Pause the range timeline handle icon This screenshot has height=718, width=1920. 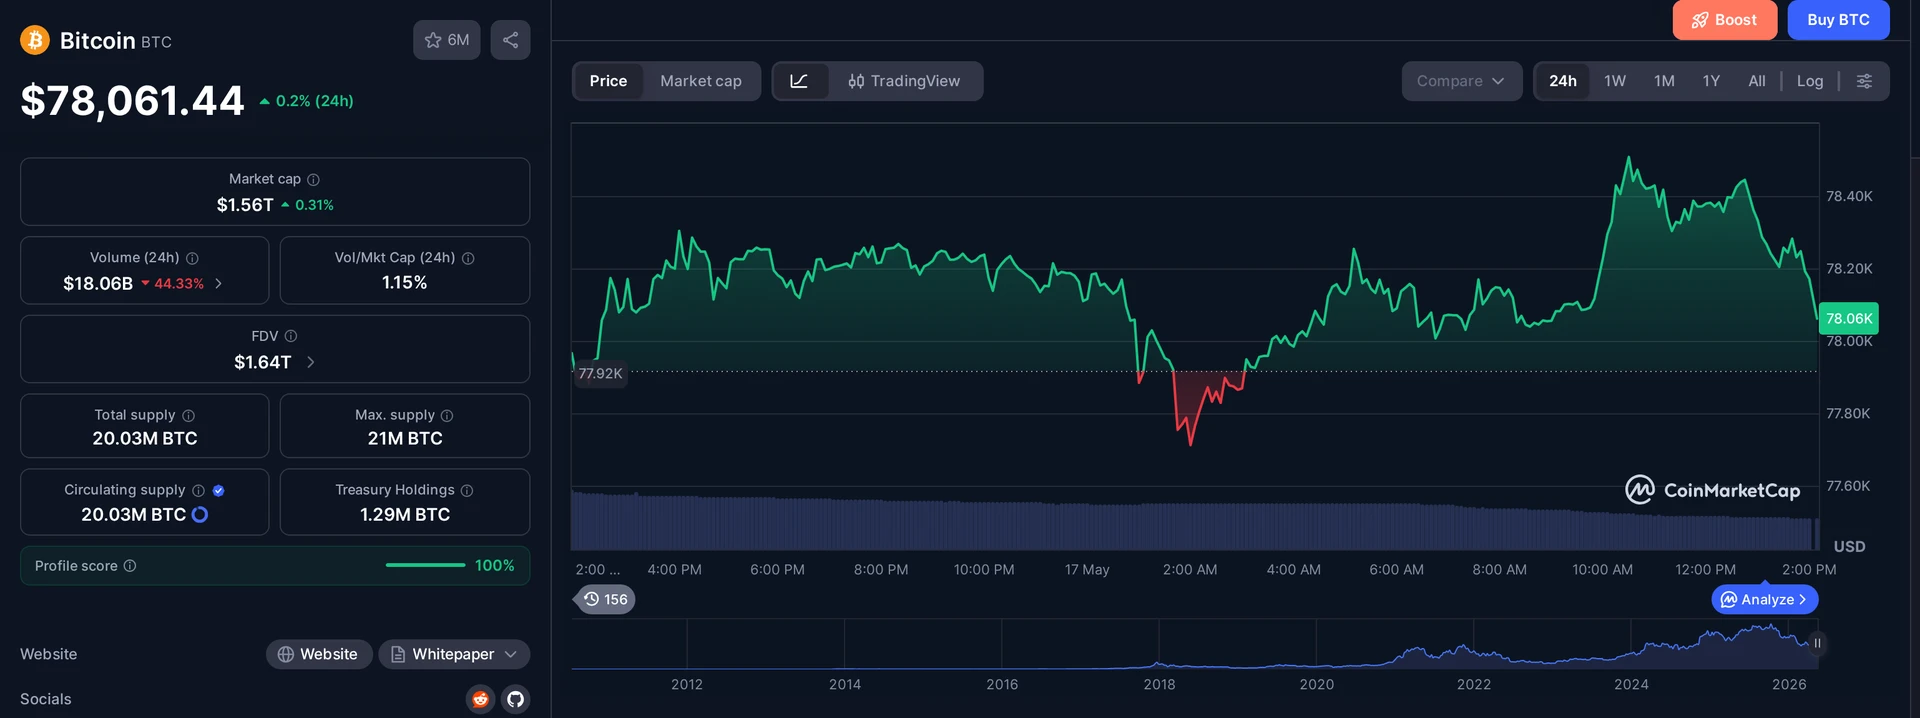coord(1817,643)
